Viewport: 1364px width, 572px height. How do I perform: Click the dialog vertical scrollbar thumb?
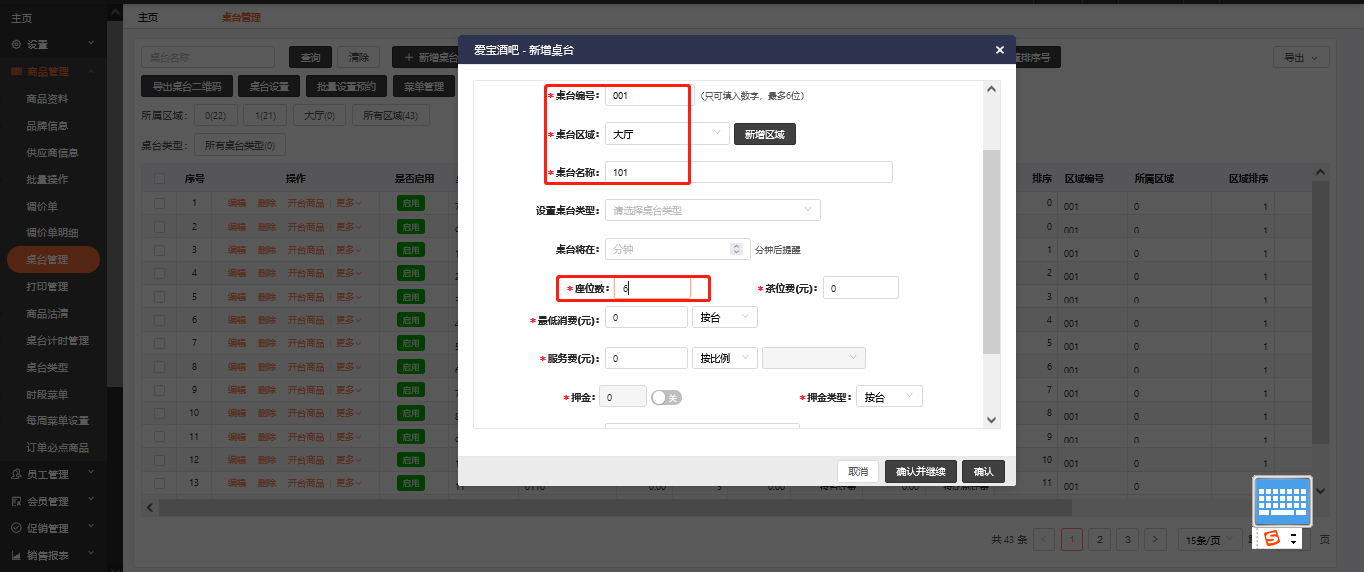pyautogui.click(x=992, y=252)
